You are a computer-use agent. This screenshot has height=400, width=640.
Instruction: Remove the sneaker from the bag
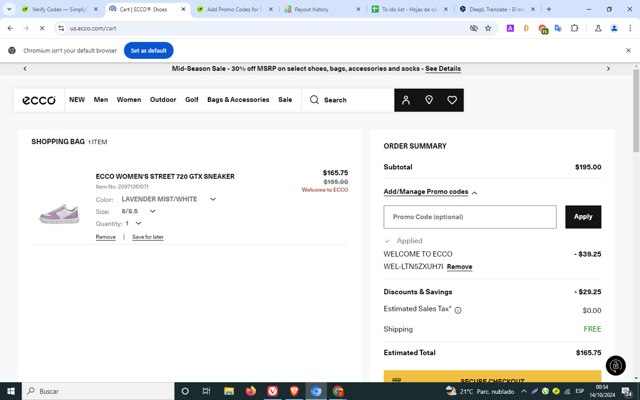pos(106,237)
